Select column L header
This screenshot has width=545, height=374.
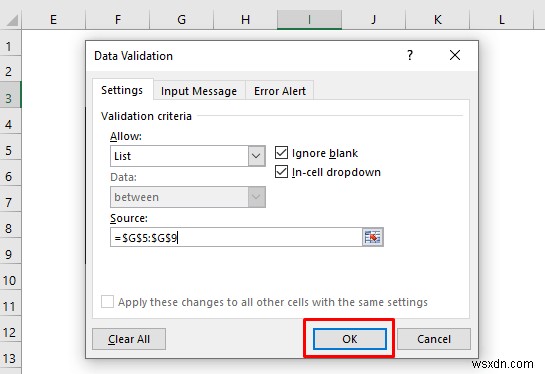click(x=502, y=20)
